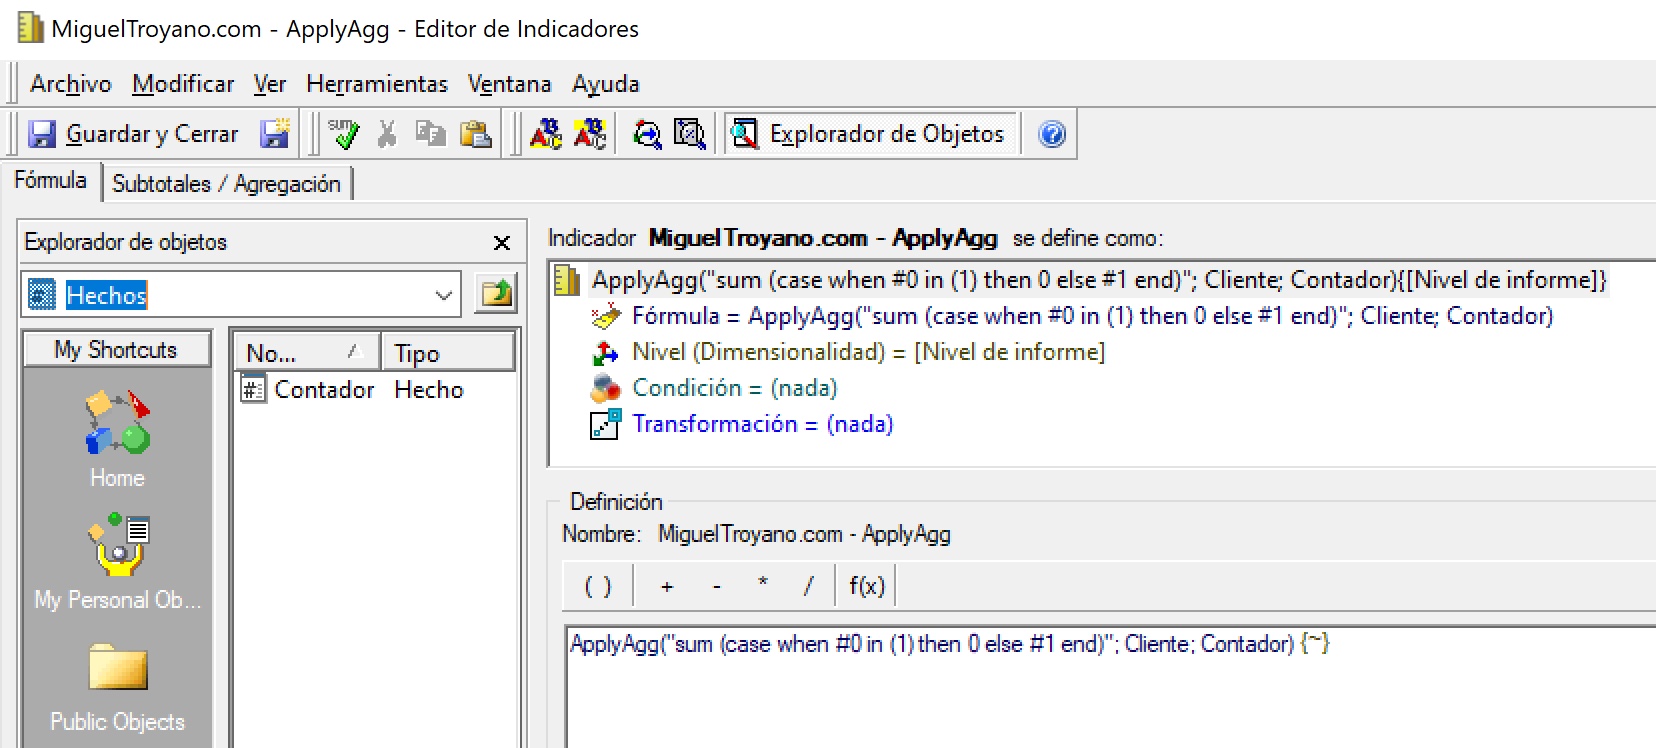This screenshot has height=748, width=1656.
Task: Validate formula with the sum checkmark icon
Action: [x=343, y=134]
